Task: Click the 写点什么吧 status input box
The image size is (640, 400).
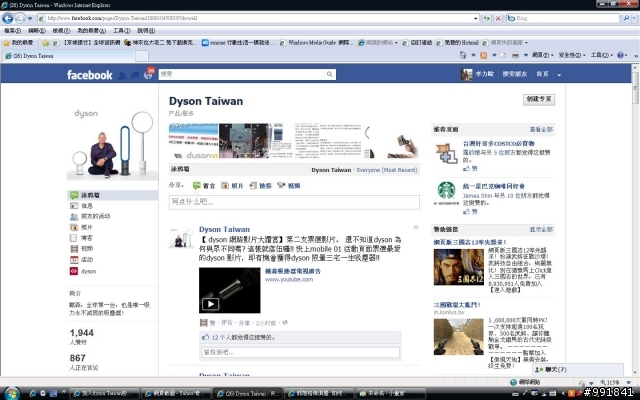Action: point(294,202)
